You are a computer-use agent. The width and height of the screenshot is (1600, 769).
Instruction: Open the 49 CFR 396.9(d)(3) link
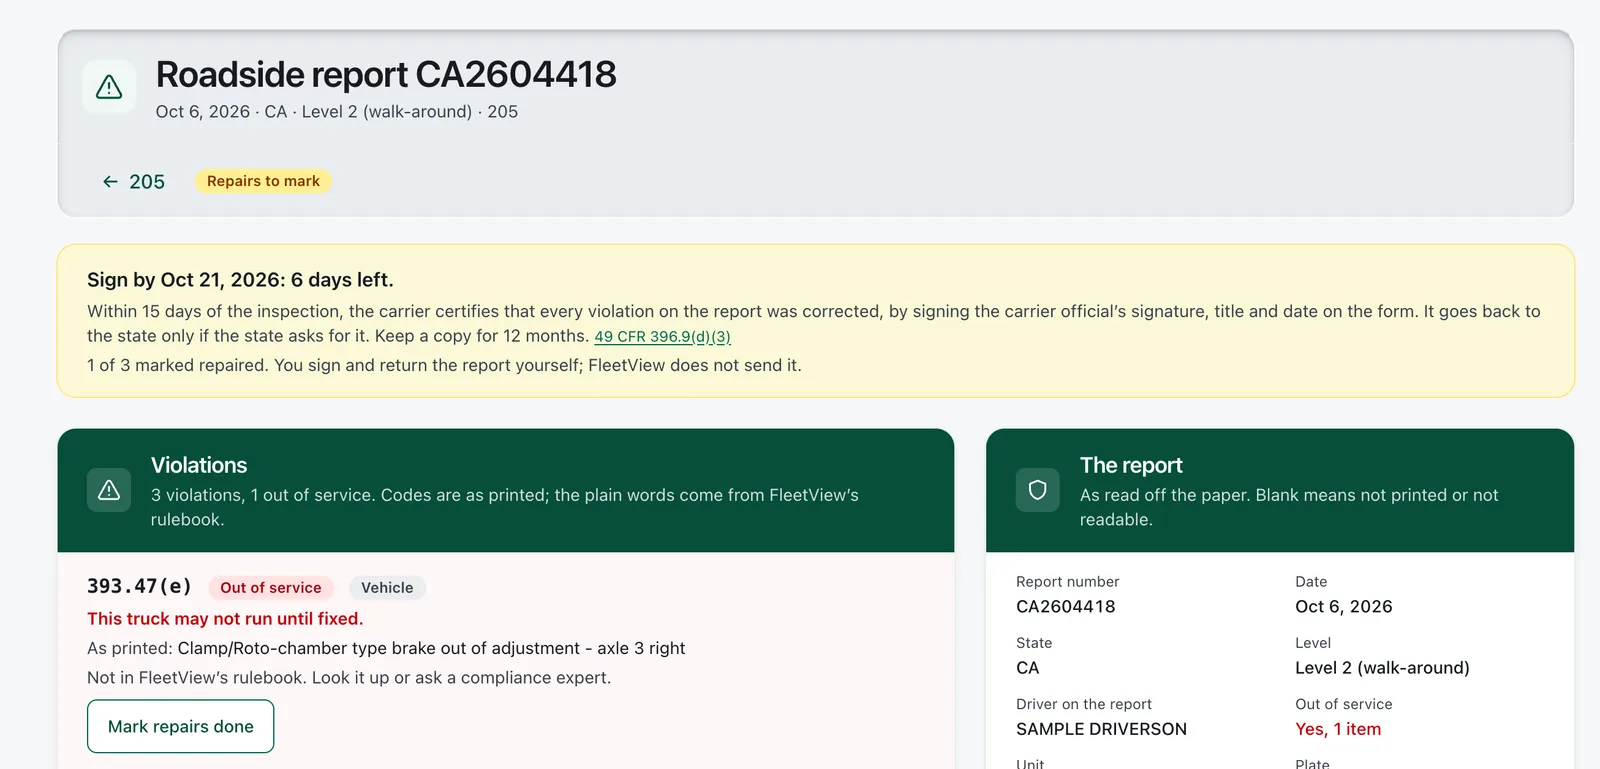tap(662, 337)
